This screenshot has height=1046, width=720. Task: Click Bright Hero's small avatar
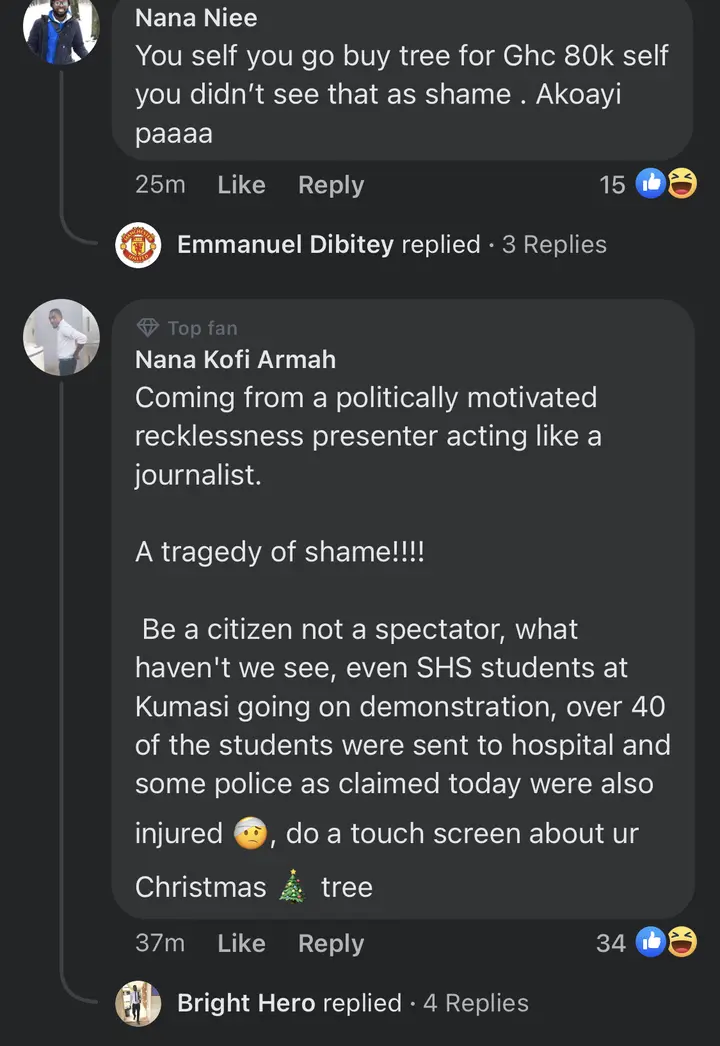point(138,1003)
